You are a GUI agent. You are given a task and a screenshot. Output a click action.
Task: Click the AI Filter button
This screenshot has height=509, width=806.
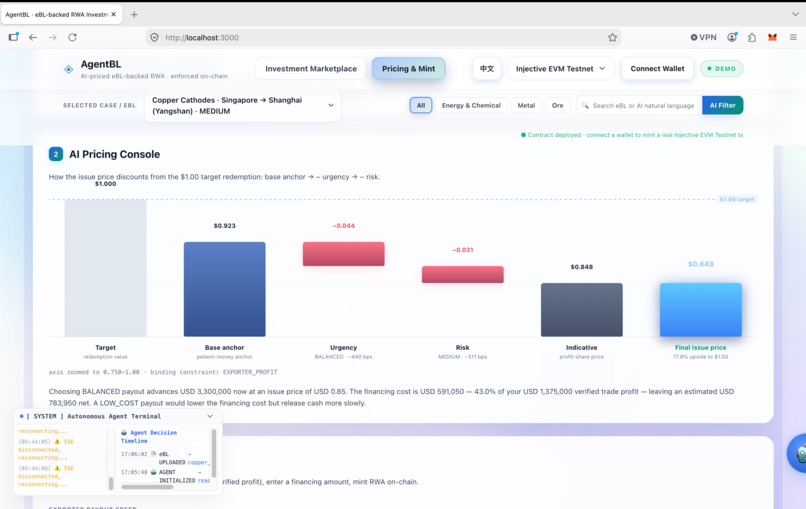click(x=723, y=105)
